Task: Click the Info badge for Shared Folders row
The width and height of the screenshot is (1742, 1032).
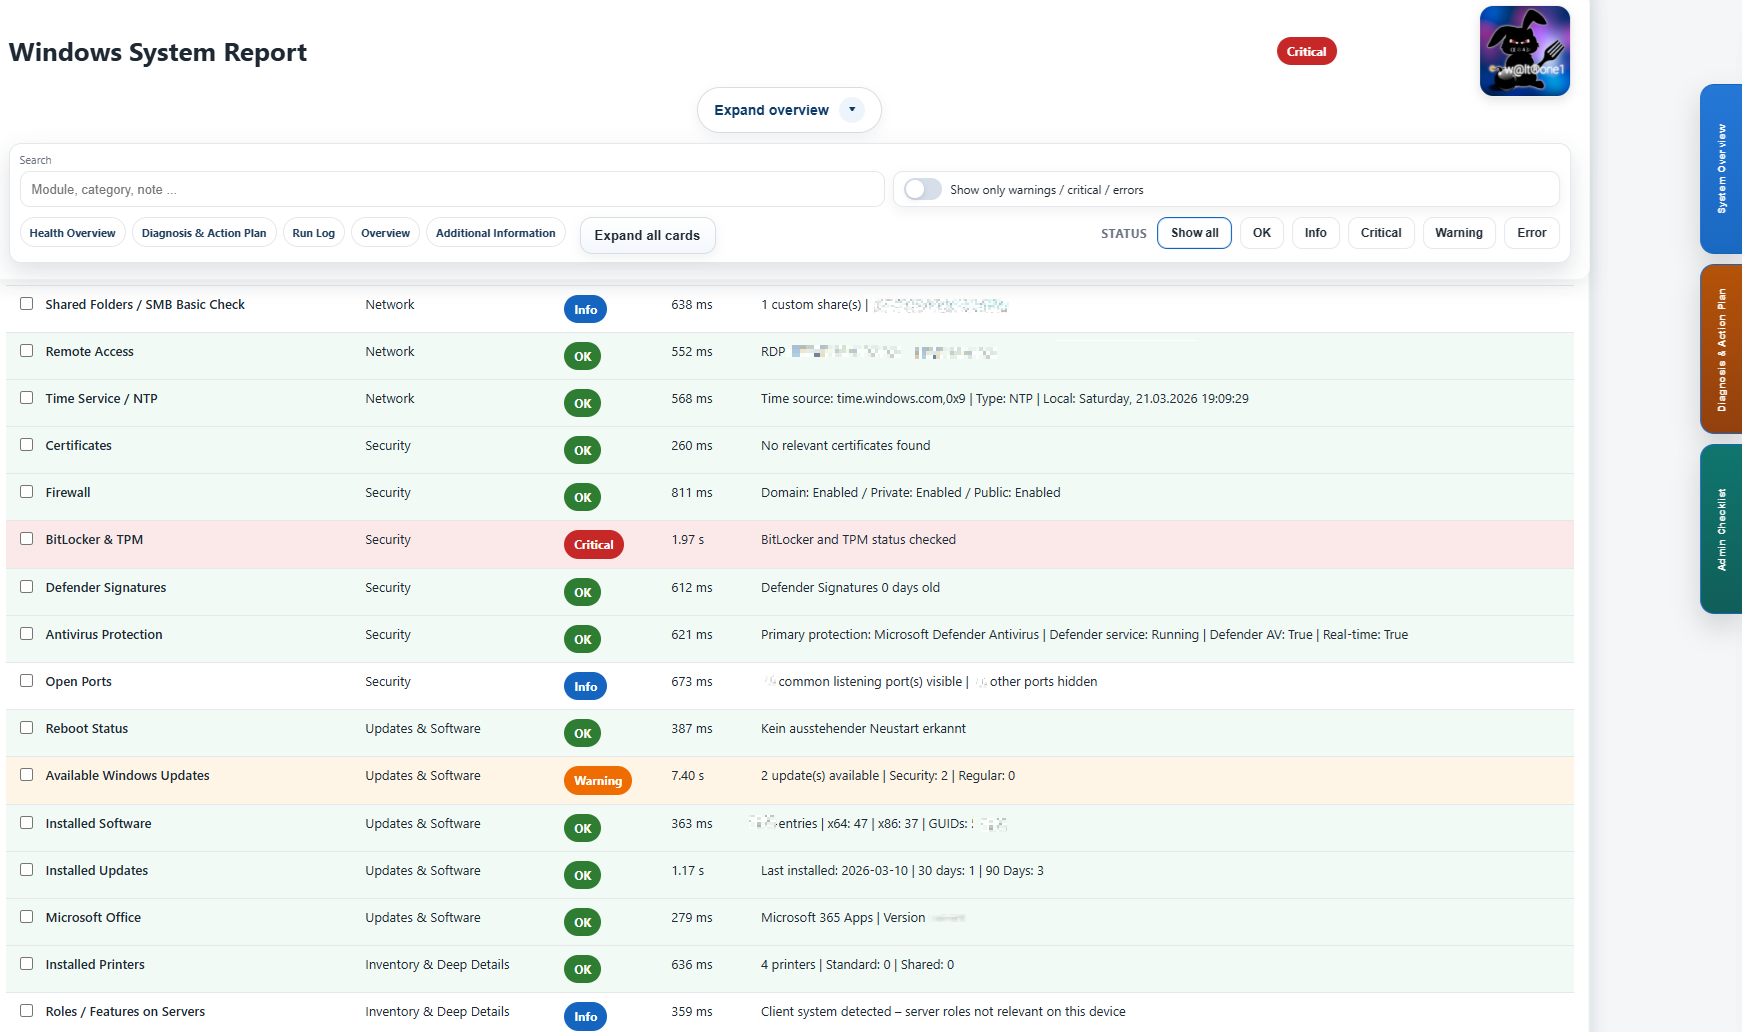Action: pos(585,310)
